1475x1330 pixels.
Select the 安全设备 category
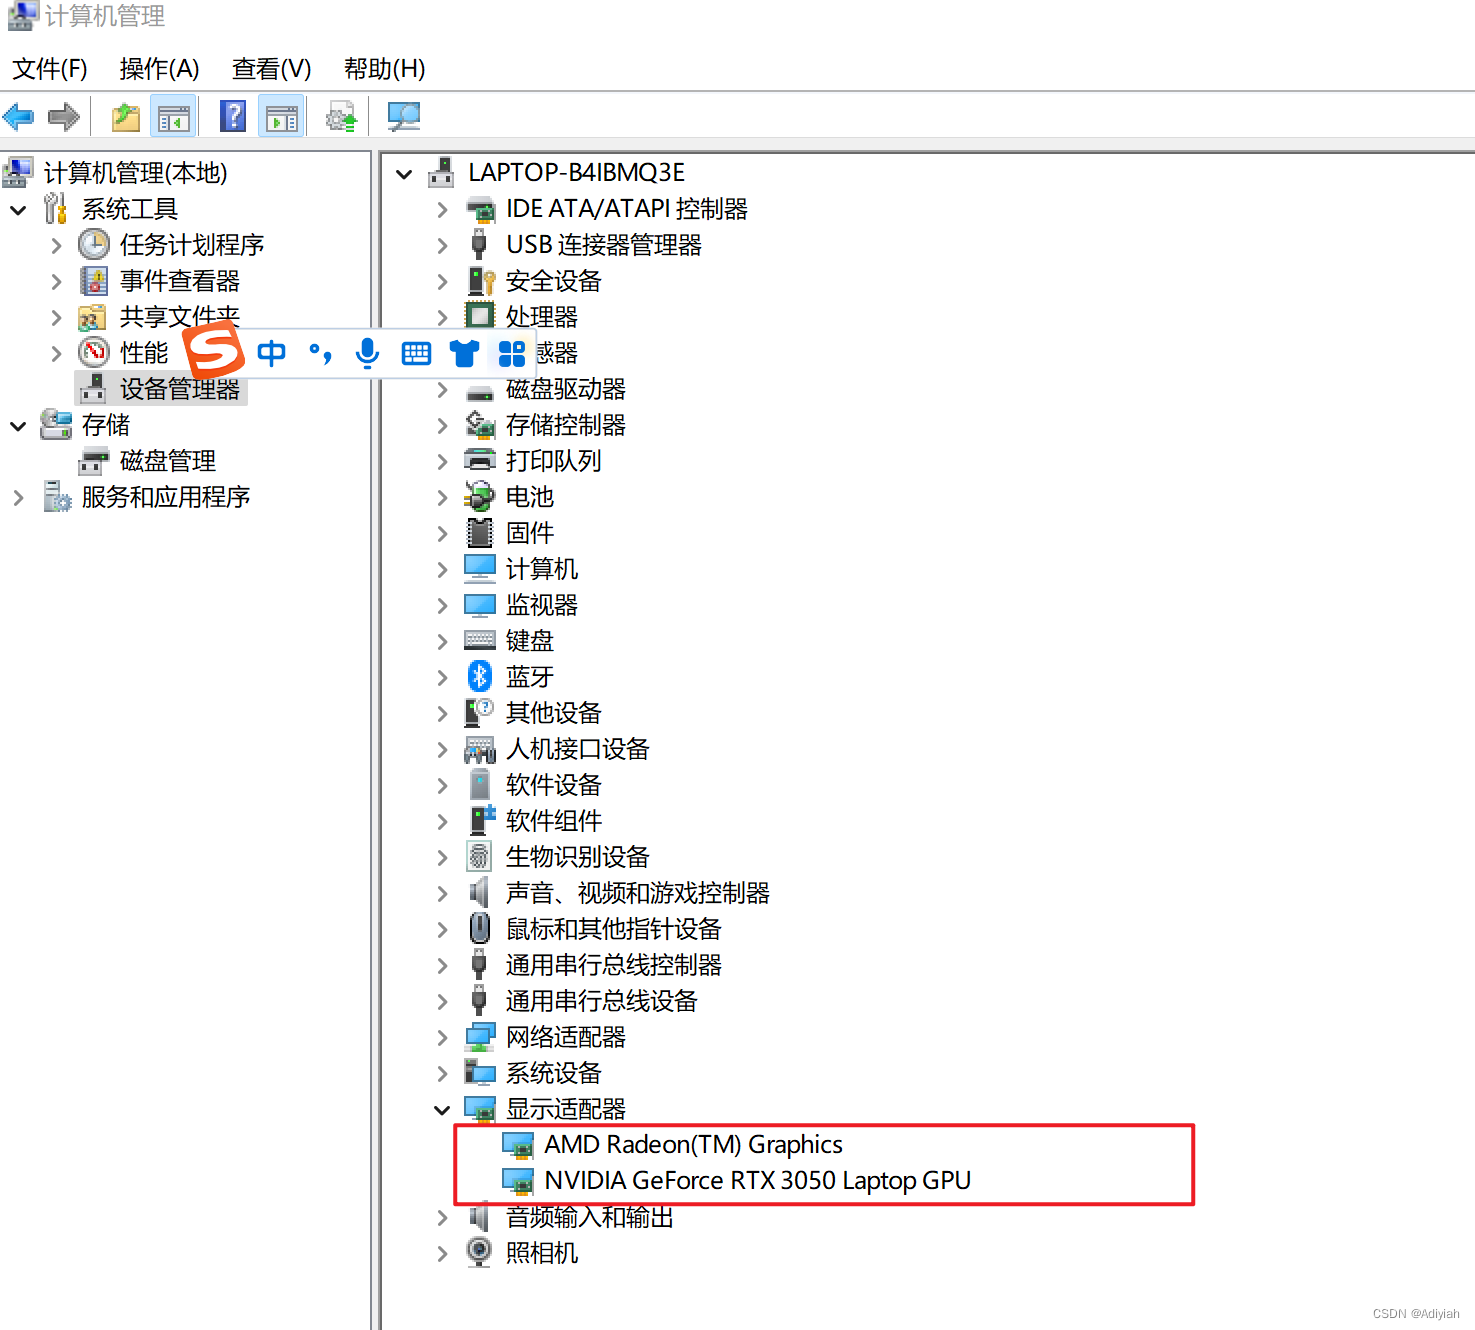pos(554,281)
